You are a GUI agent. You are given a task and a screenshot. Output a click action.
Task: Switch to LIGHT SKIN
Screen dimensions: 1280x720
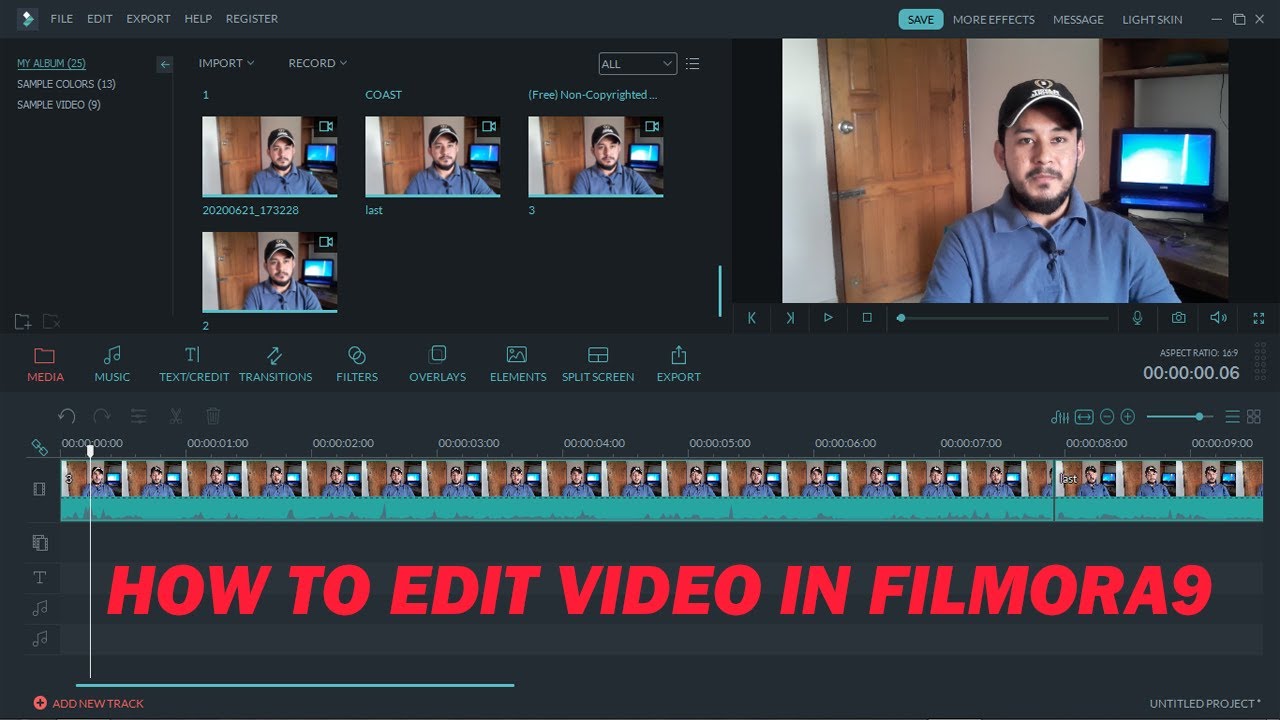tap(1152, 19)
